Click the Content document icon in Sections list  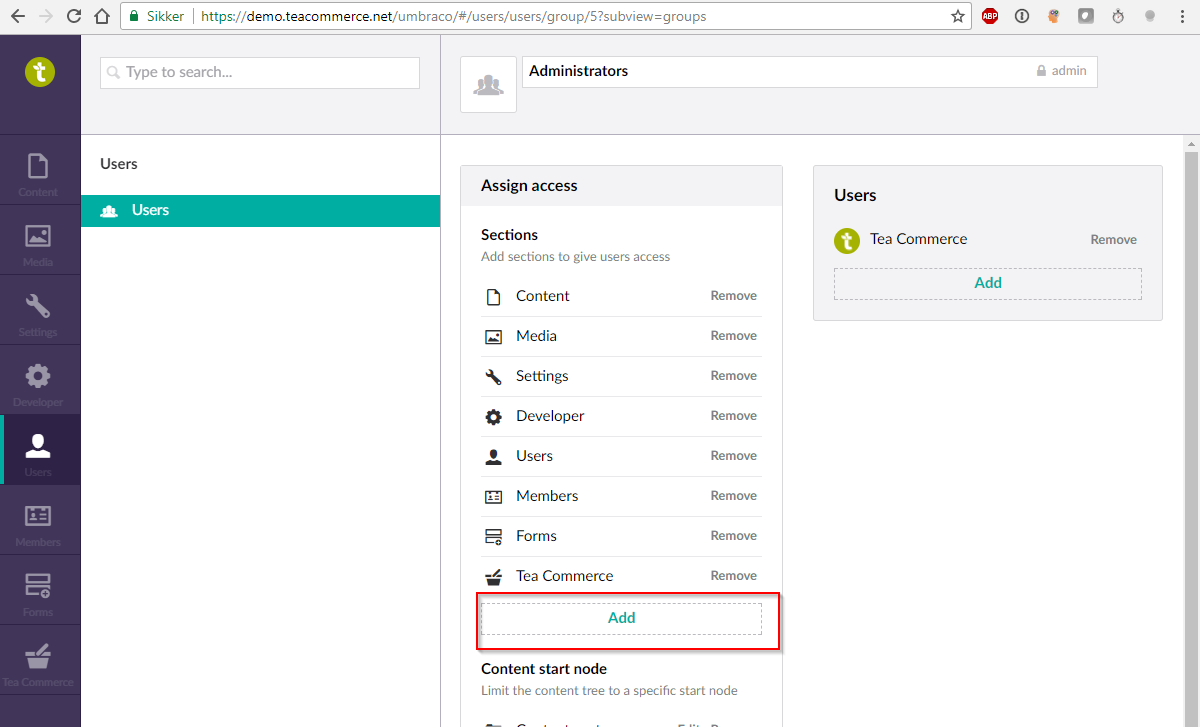tap(493, 297)
